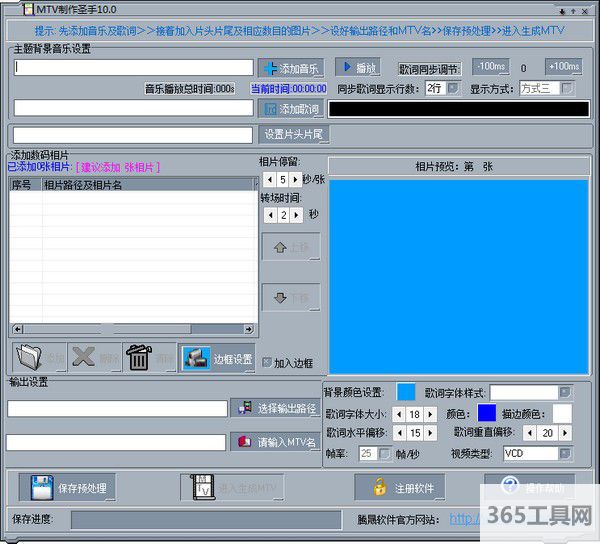Click the trash can clear photos icon

140,358
